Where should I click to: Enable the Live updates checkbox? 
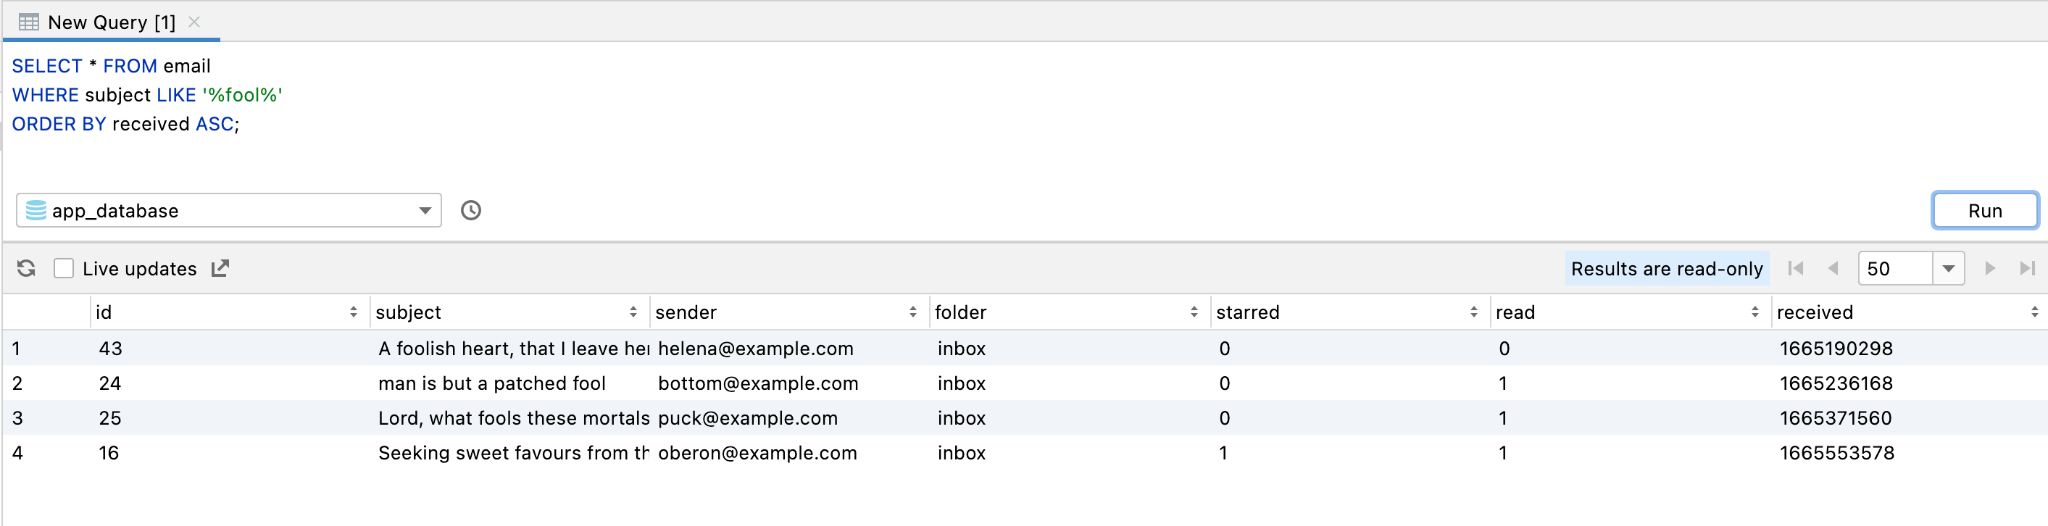click(64, 268)
